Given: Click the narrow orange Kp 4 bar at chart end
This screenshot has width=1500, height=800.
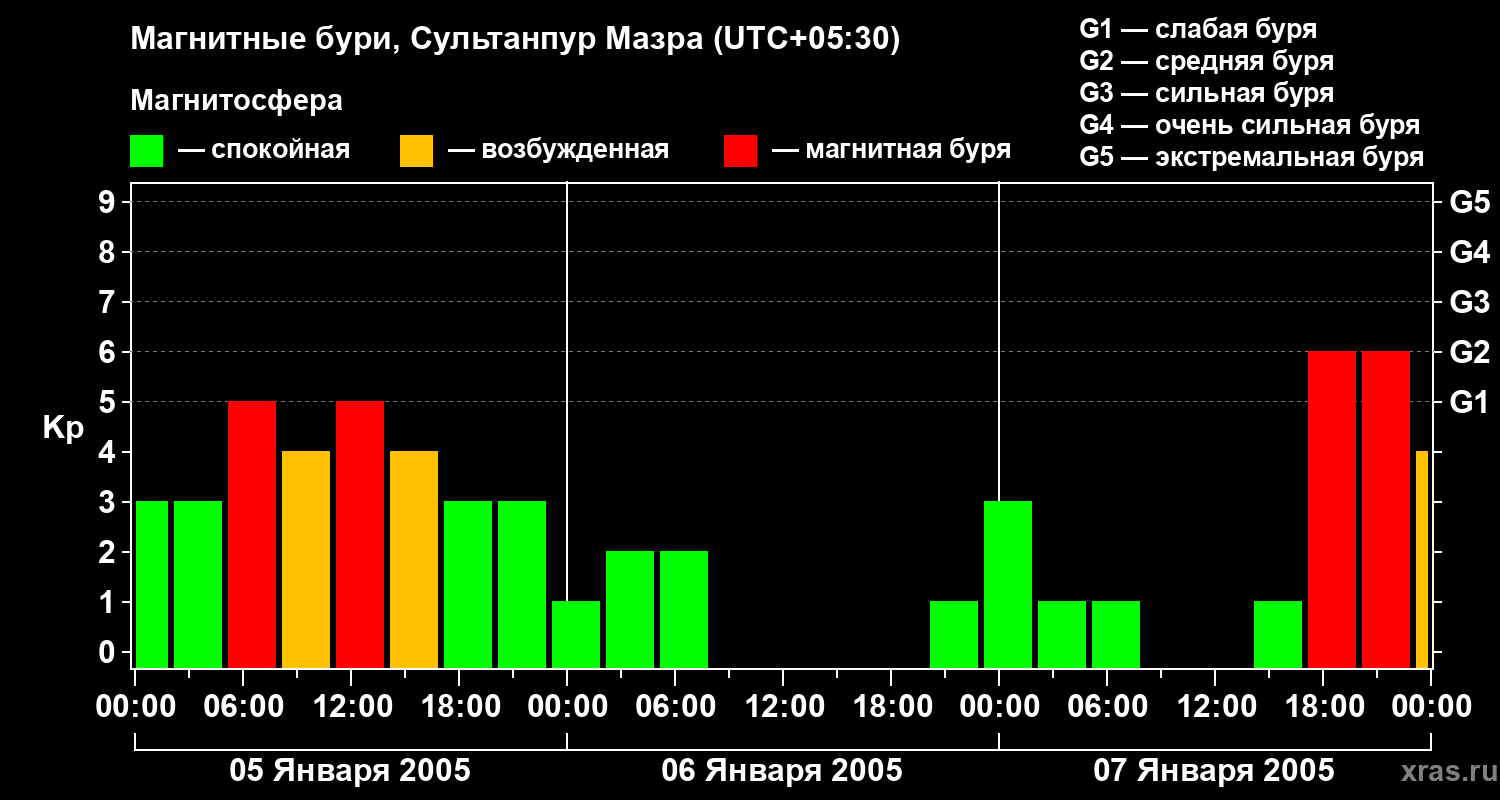Looking at the screenshot, I should [x=1422, y=560].
